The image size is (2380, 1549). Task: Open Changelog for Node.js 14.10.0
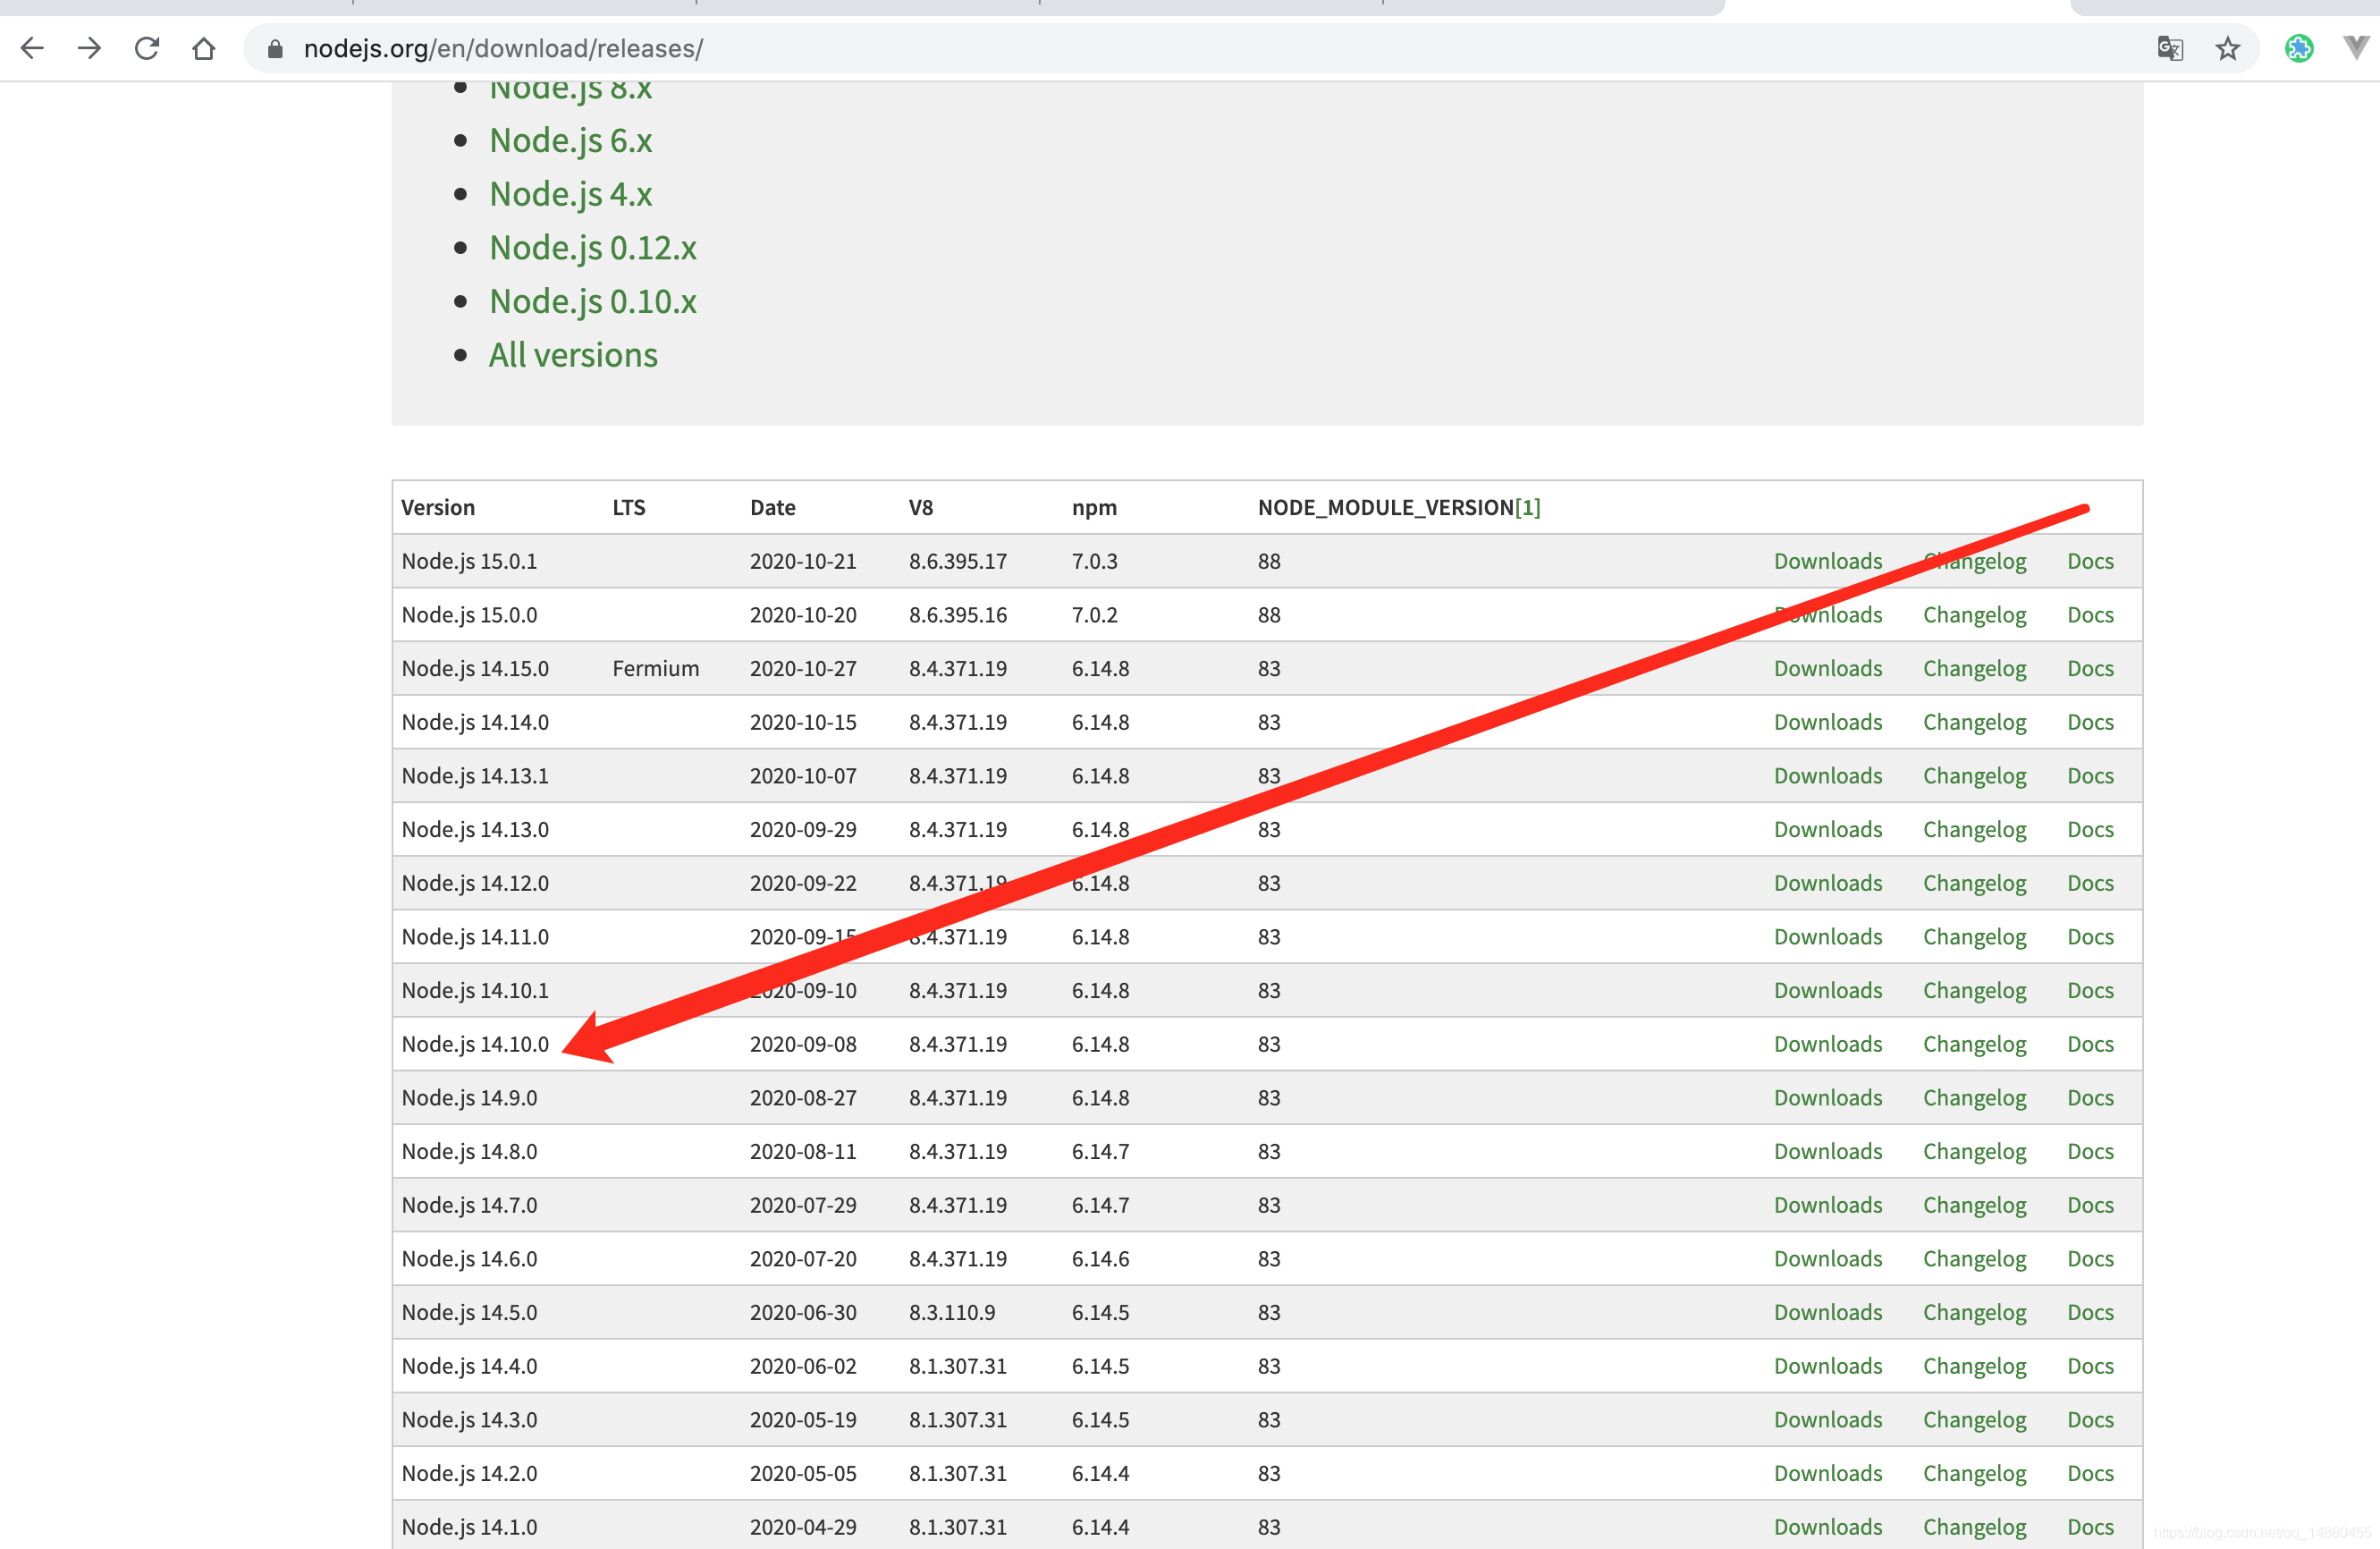pos(1974,1044)
